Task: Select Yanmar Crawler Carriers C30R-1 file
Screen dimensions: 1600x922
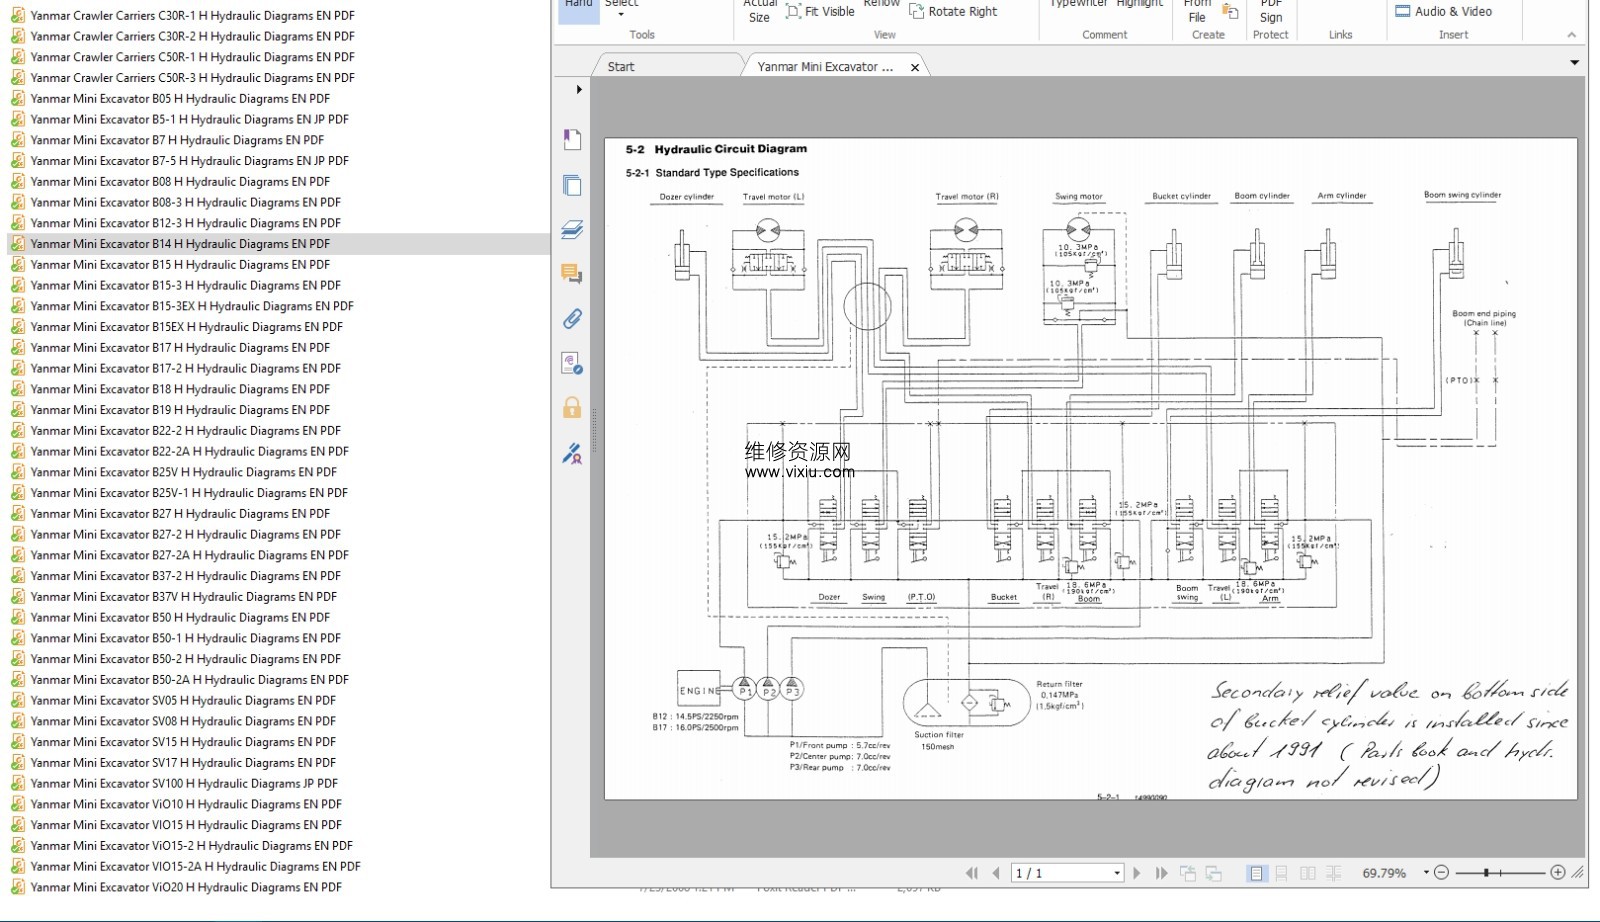Action: 193,16
